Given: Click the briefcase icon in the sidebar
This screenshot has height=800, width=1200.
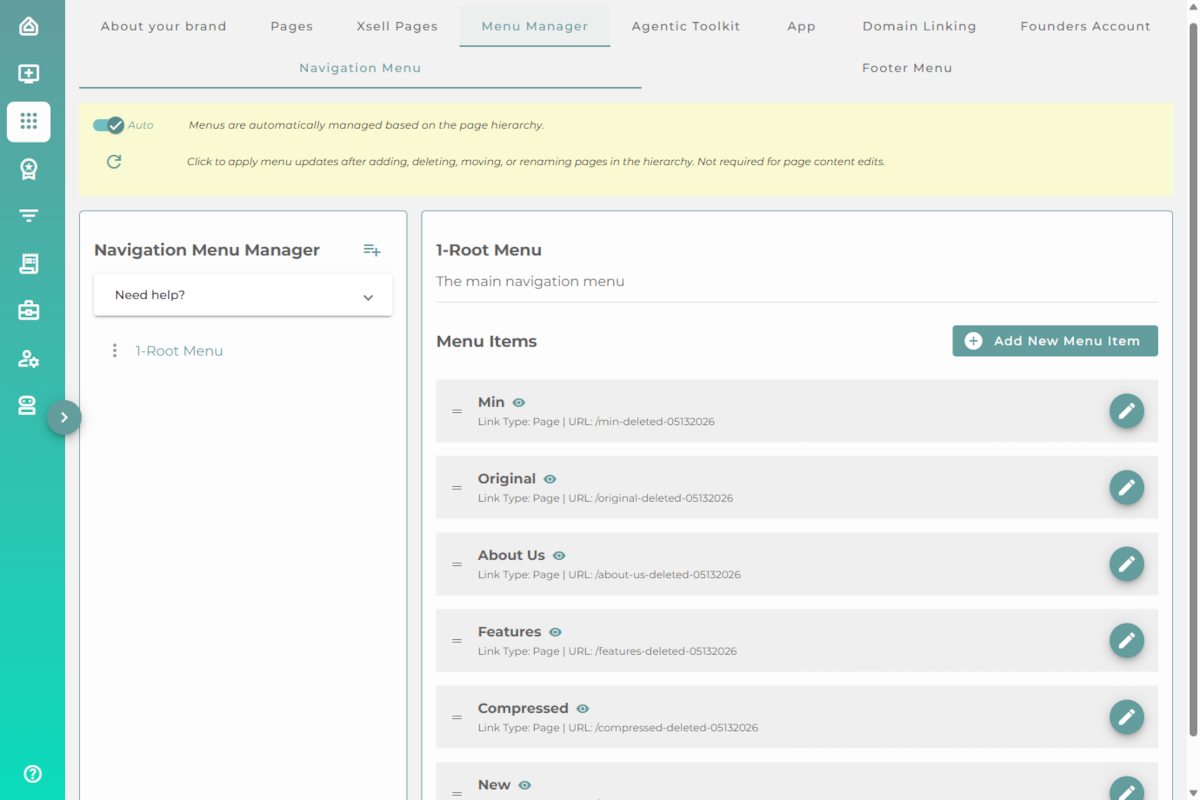Looking at the screenshot, I should coord(29,311).
